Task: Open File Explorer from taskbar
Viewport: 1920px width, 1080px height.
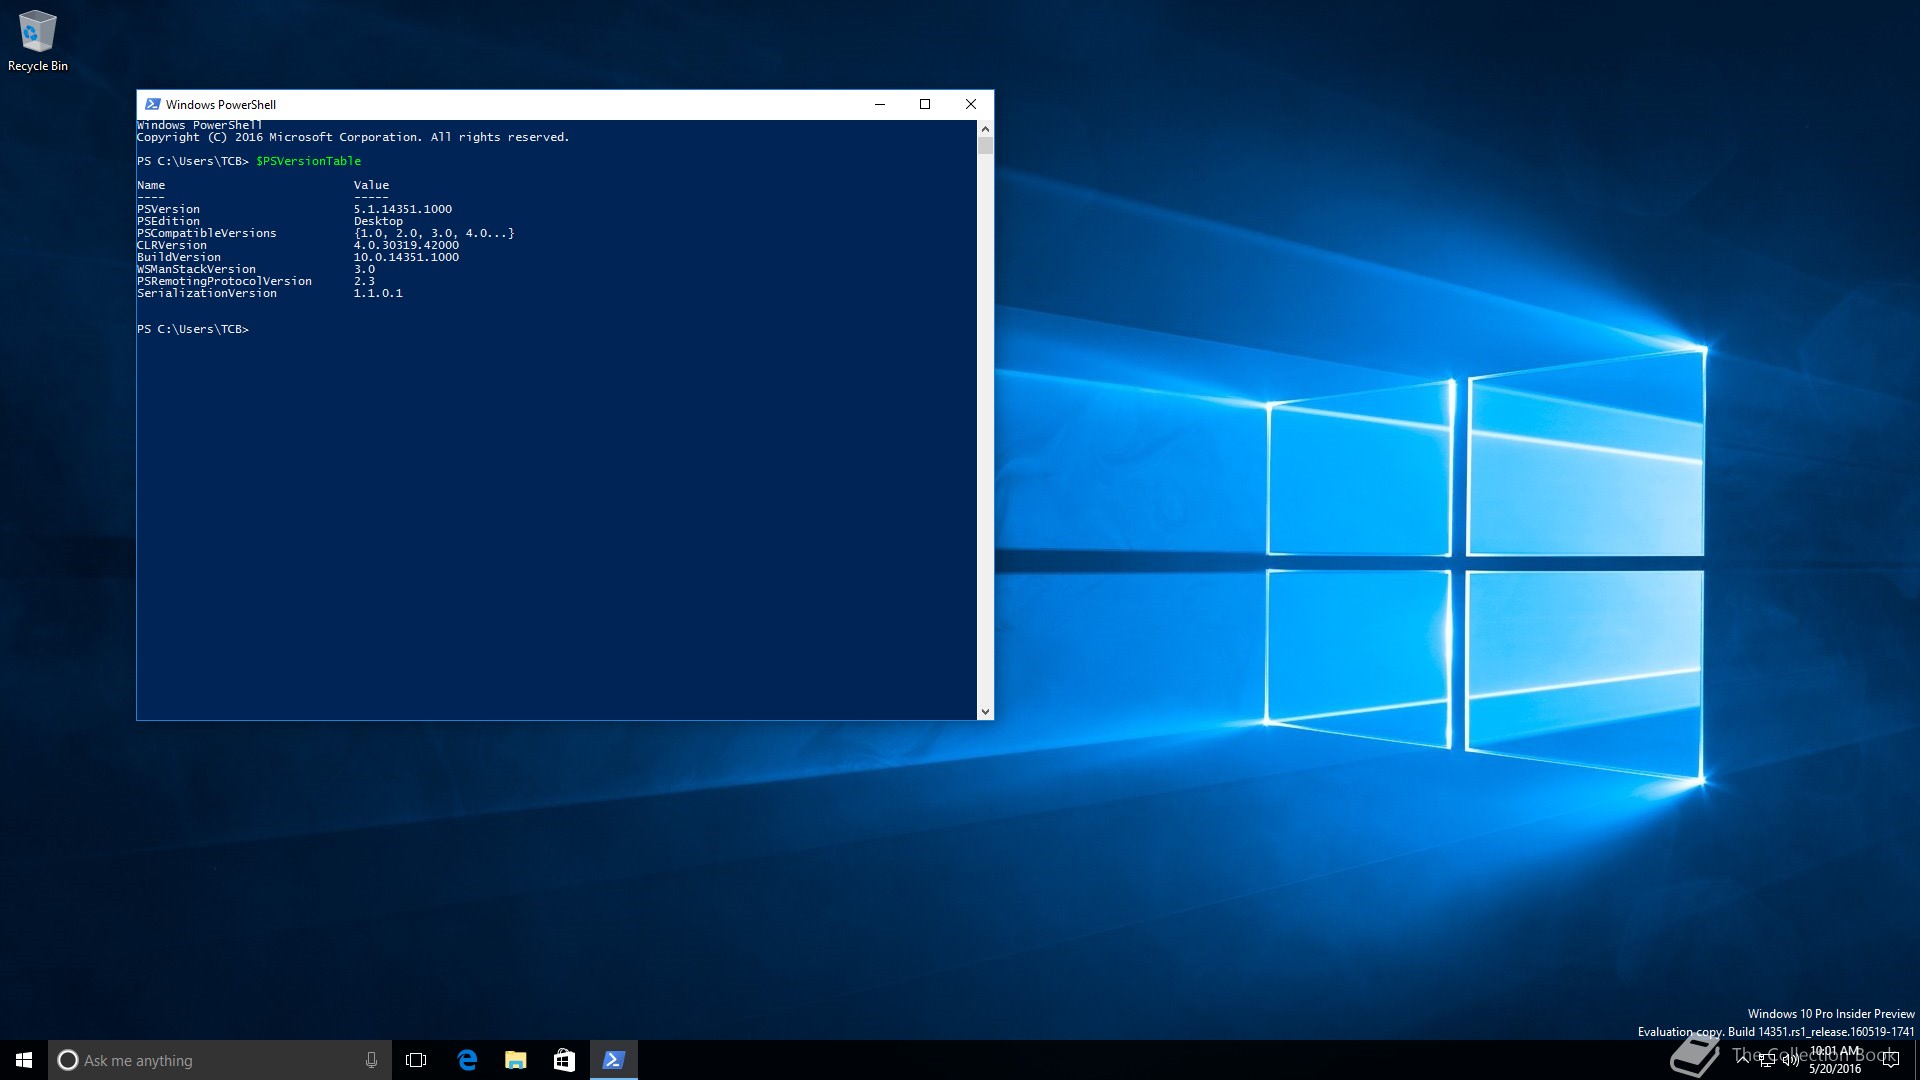Action: (515, 1060)
